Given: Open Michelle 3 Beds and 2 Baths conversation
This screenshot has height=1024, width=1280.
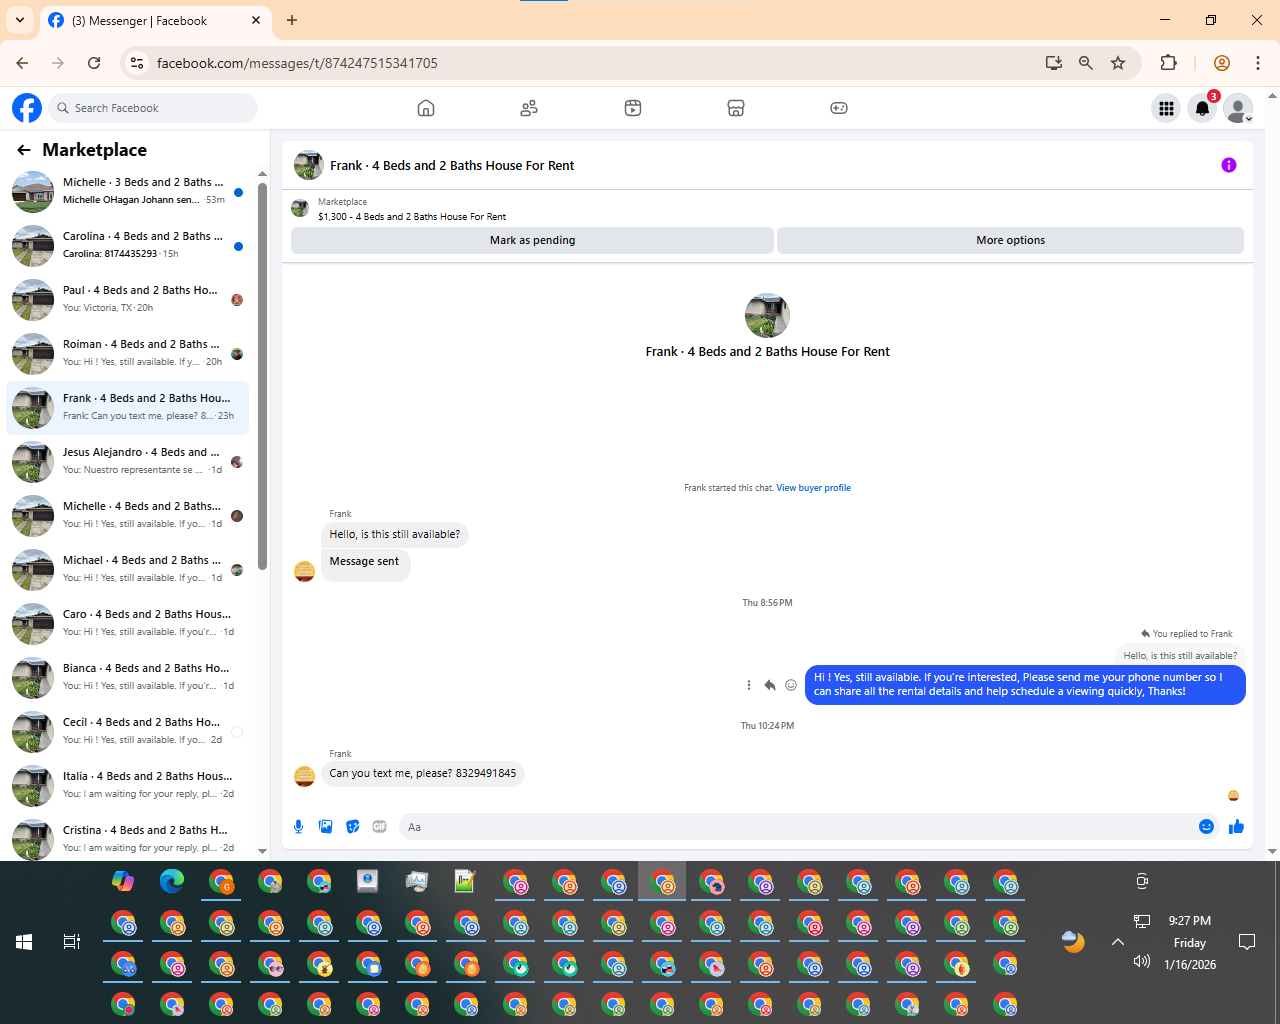Looking at the screenshot, I should (x=128, y=191).
